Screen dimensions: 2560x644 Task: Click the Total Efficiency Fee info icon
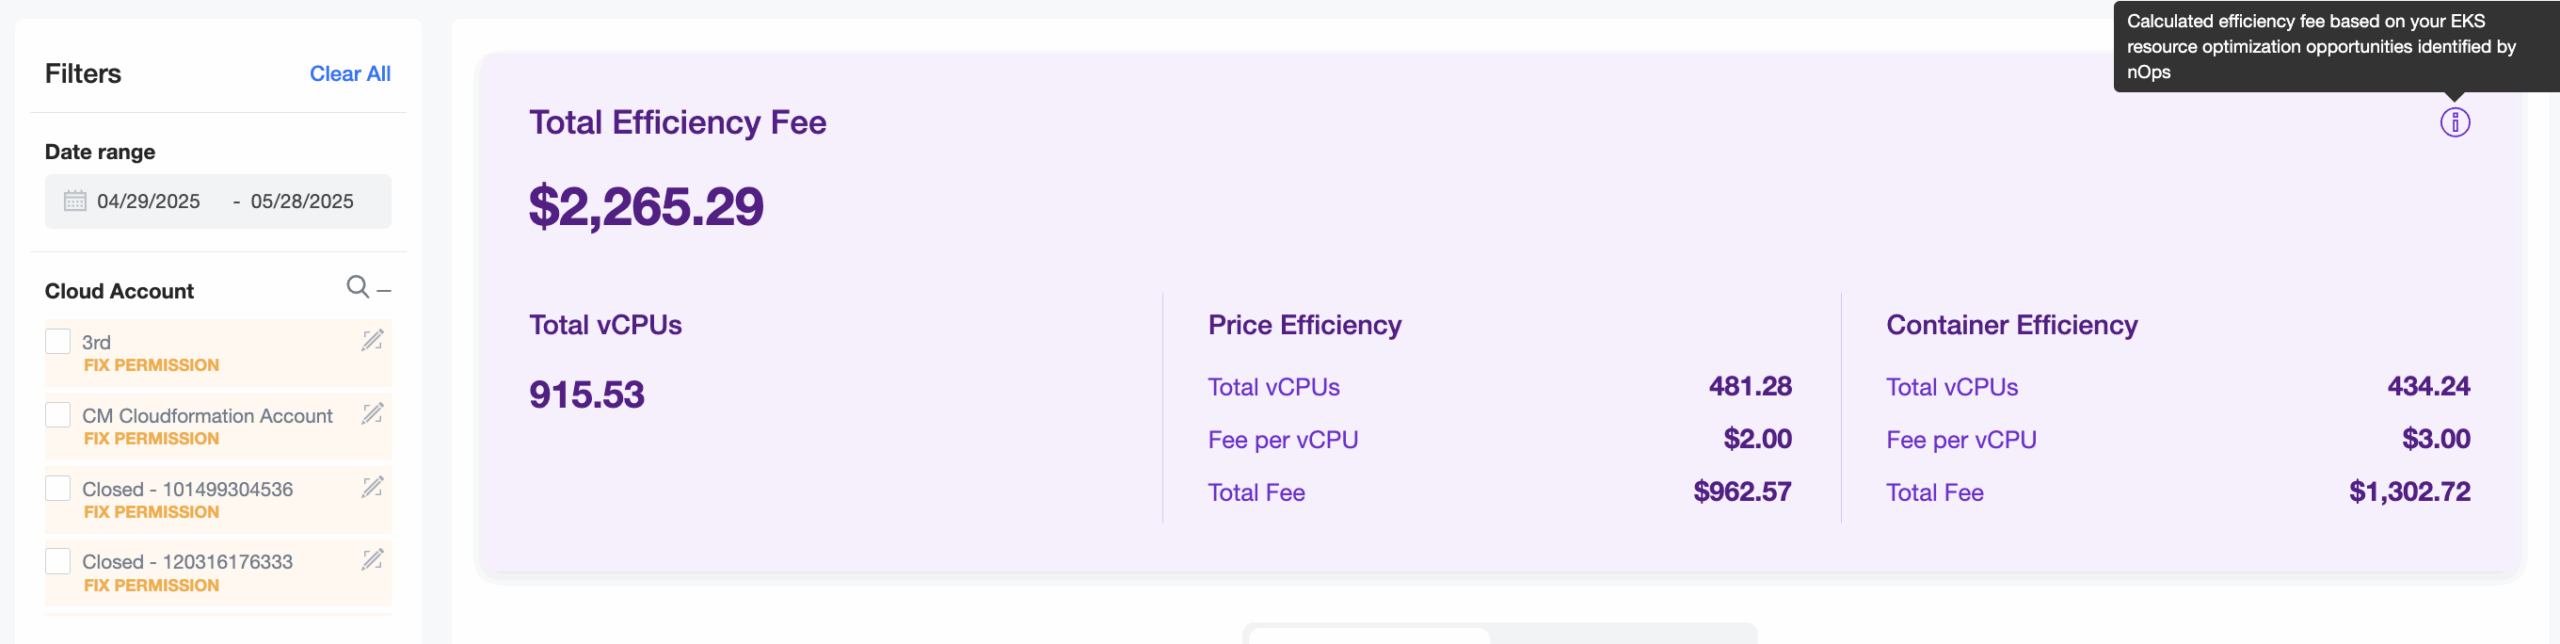(x=2454, y=122)
